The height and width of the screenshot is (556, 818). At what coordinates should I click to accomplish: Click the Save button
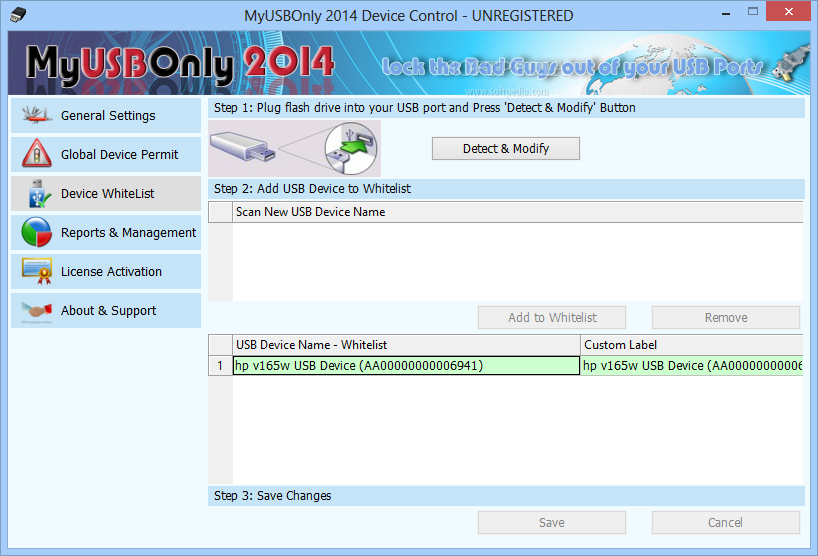point(552,523)
